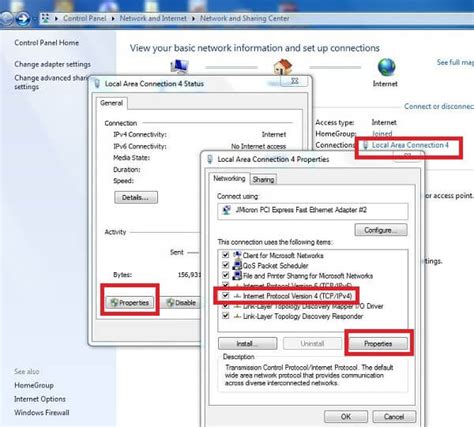Click Cancel in Properties dialog
The height and width of the screenshot is (427, 474).
point(394,417)
